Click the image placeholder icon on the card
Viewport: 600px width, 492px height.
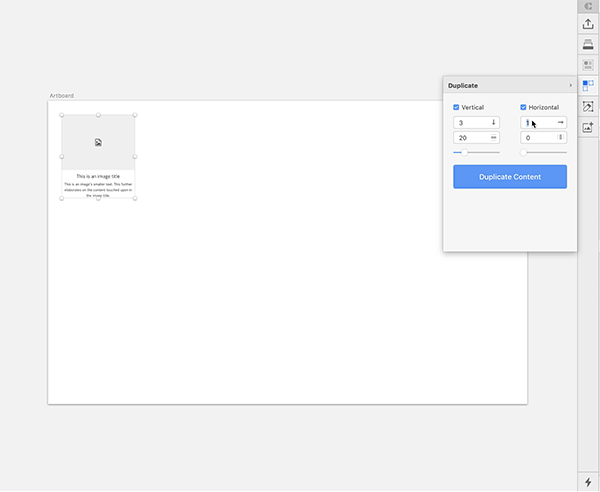[98, 143]
